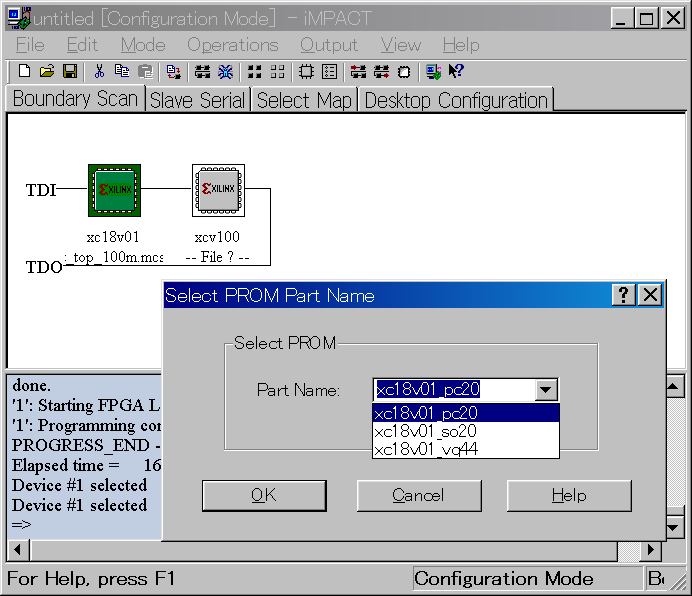Click the blue bug debug chain icon

coord(226,72)
